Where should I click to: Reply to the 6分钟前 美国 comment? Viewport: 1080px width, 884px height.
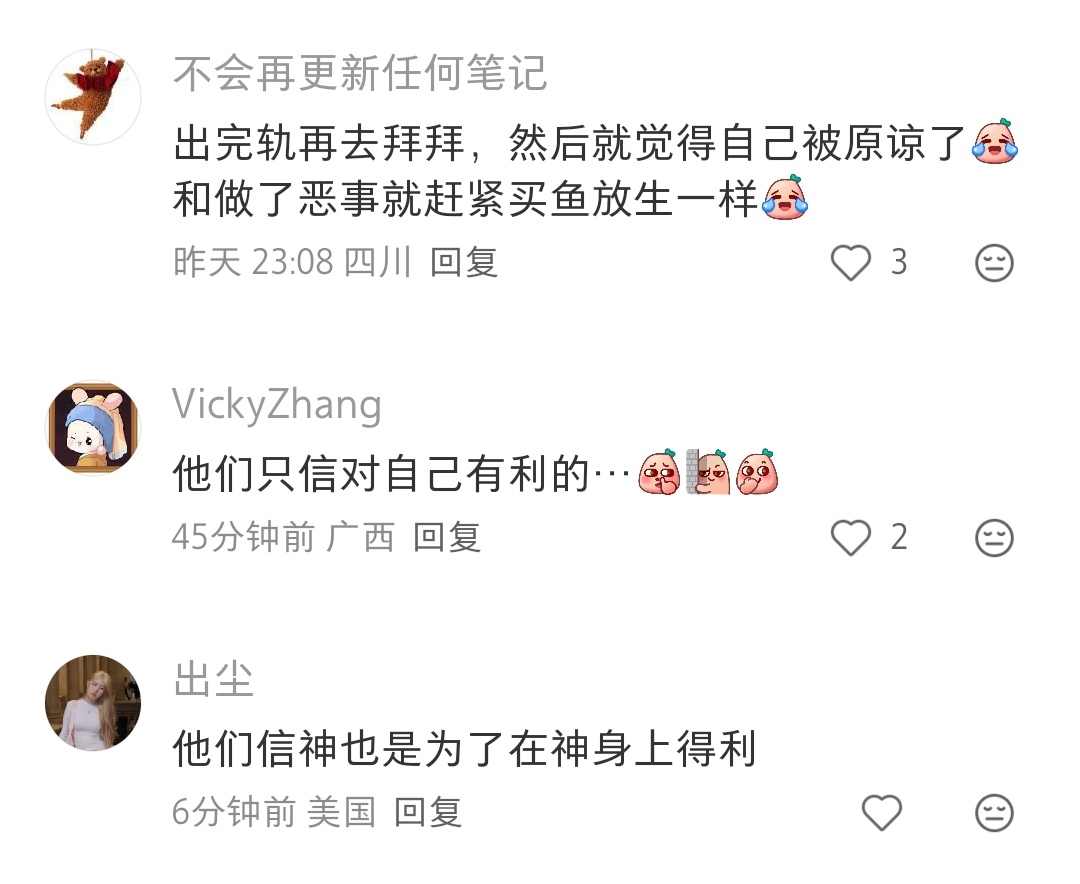[428, 812]
